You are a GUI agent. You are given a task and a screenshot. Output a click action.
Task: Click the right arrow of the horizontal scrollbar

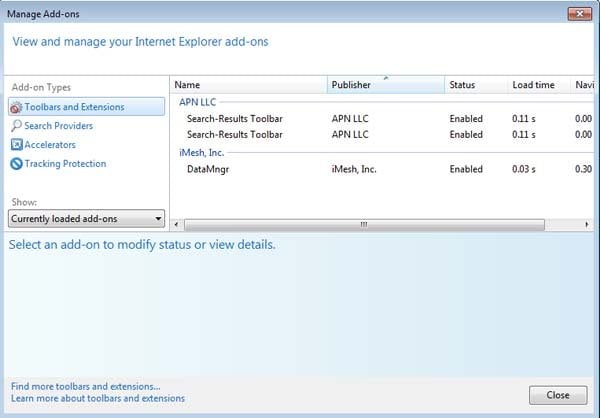587,224
